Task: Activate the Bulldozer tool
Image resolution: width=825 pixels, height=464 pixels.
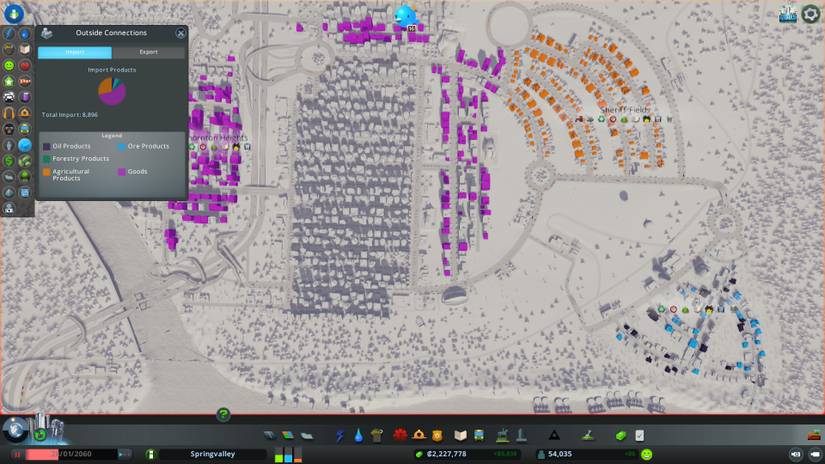Action: [x=814, y=435]
